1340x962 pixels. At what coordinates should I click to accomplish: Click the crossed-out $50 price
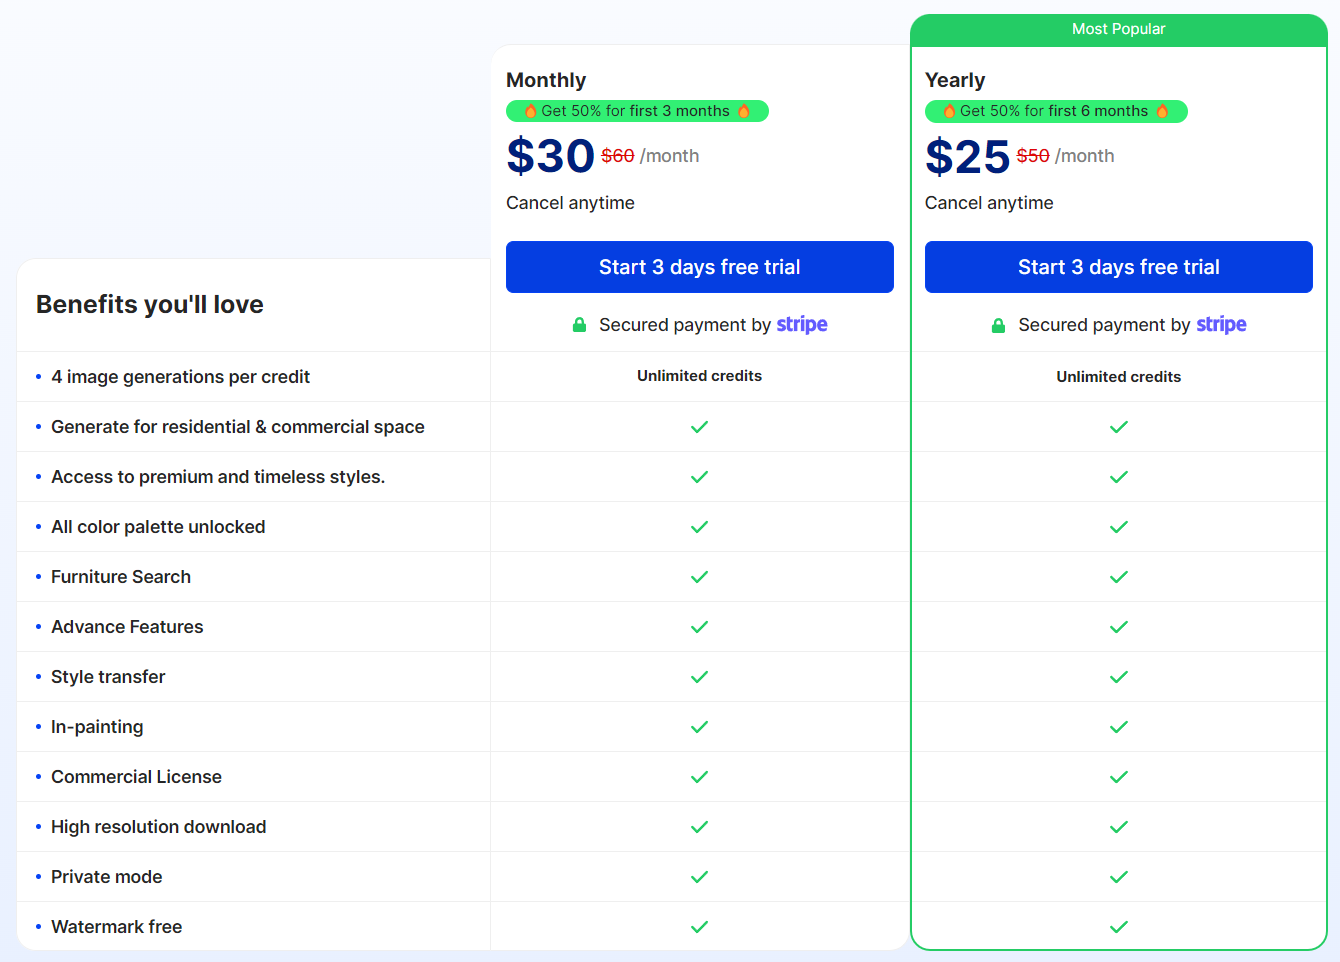click(1033, 156)
